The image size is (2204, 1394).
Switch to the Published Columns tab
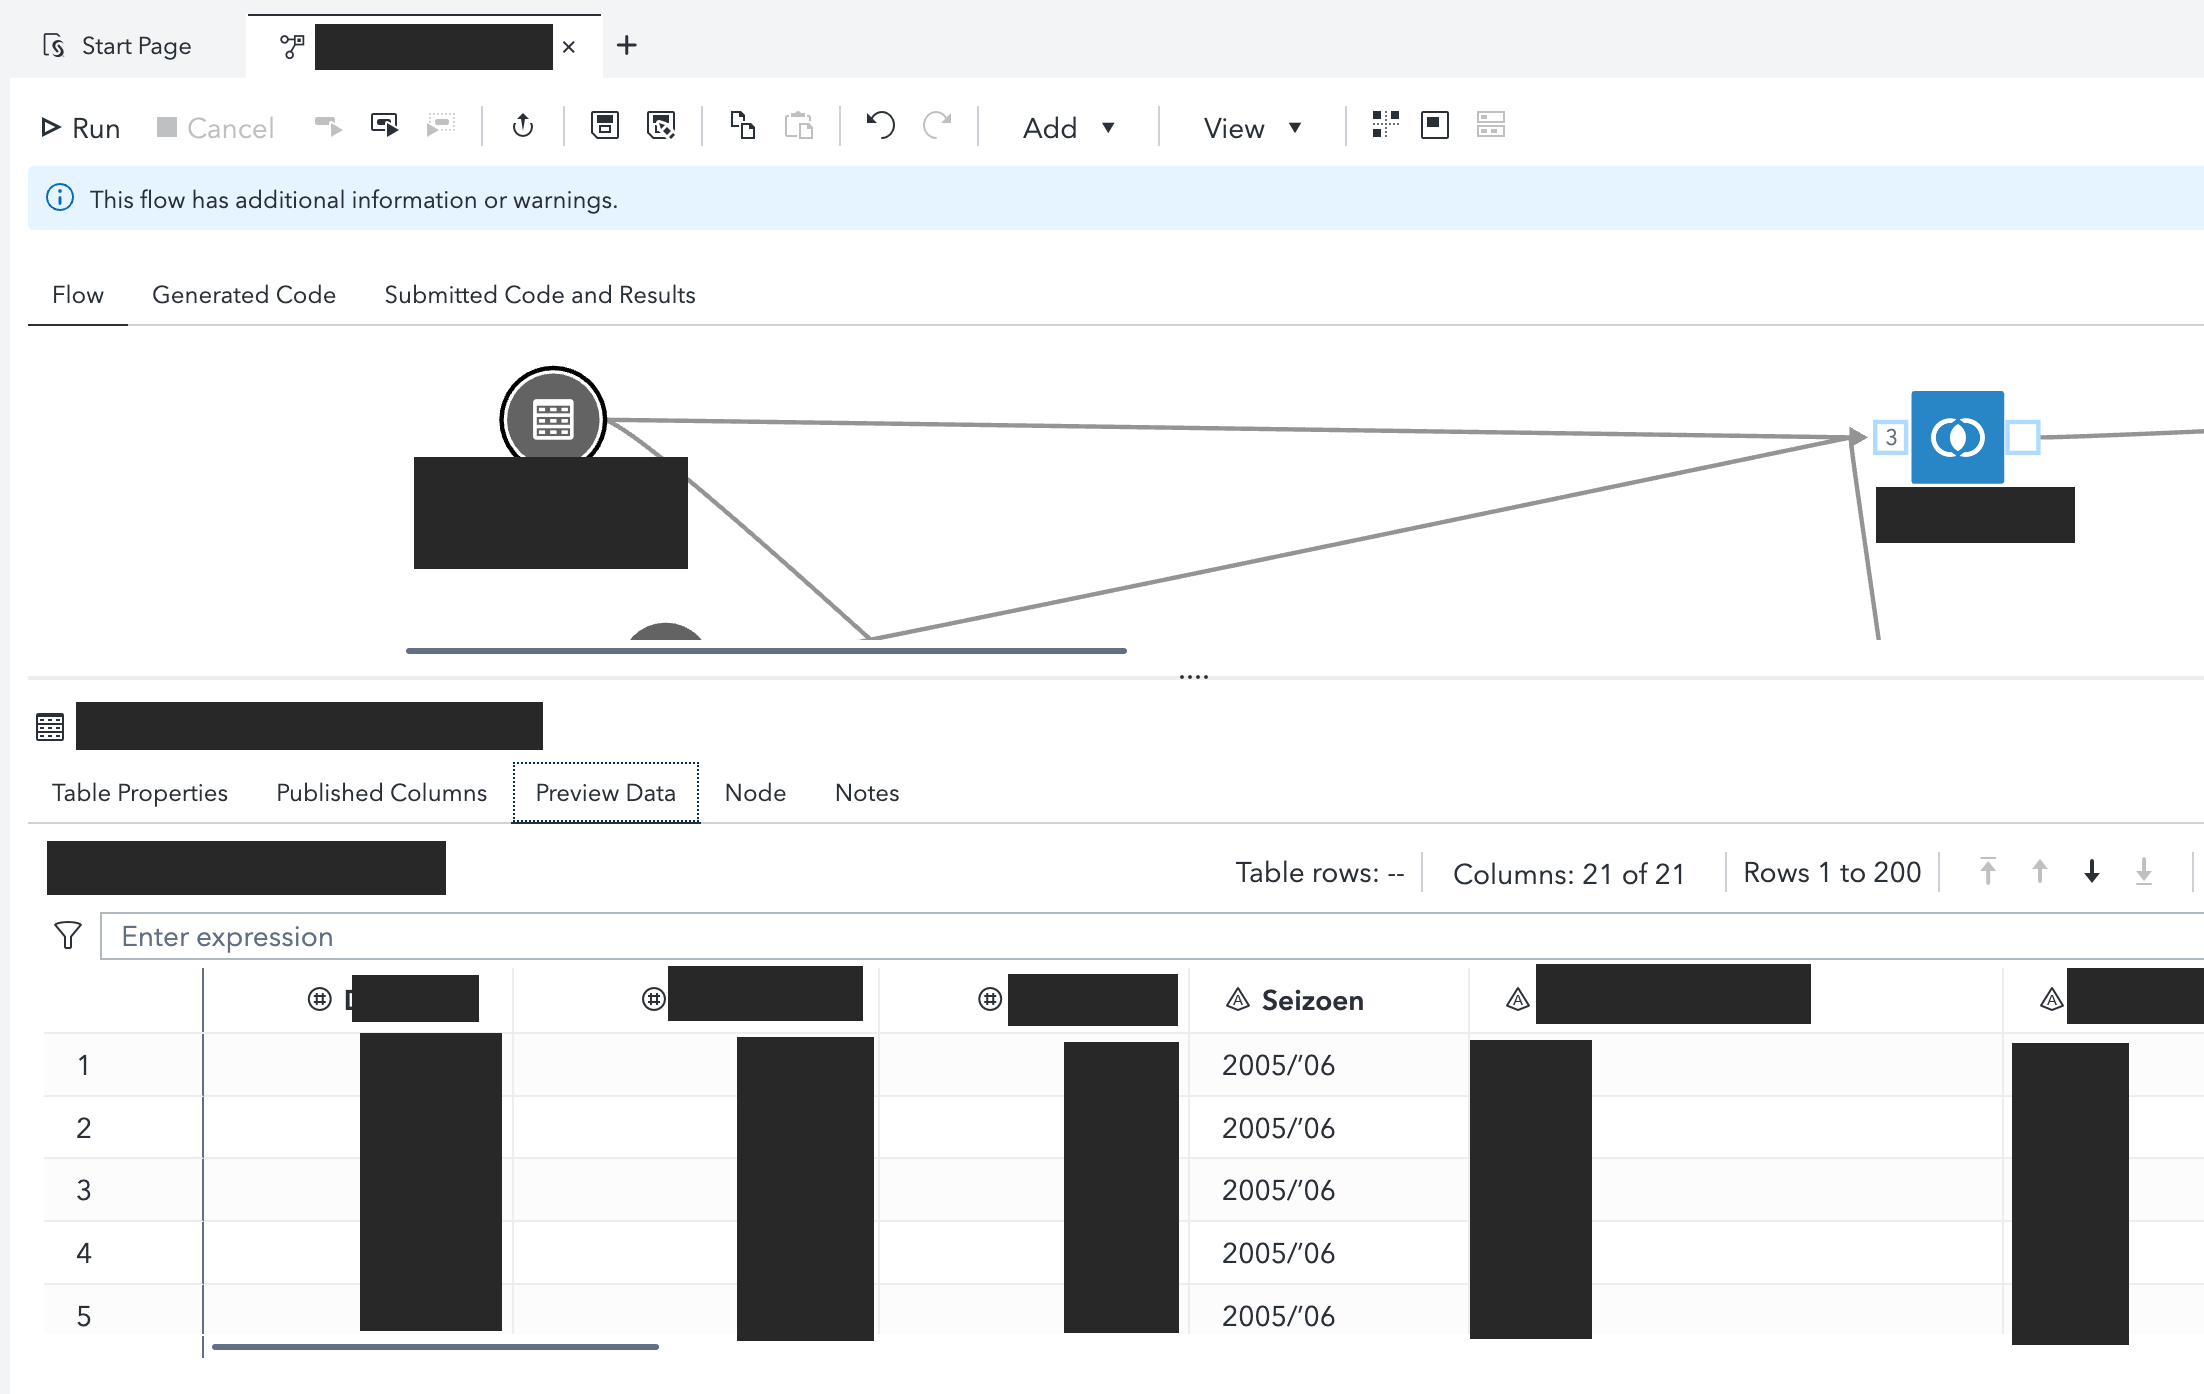pyautogui.click(x=380, y=792)
